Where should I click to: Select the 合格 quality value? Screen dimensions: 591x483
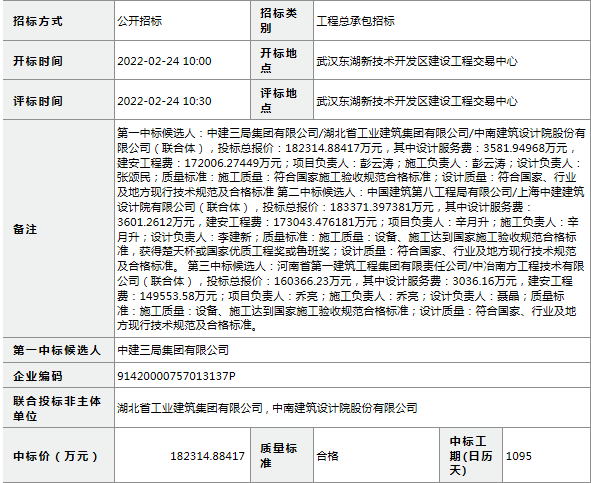pyautogui.click(x=328, y=456)
